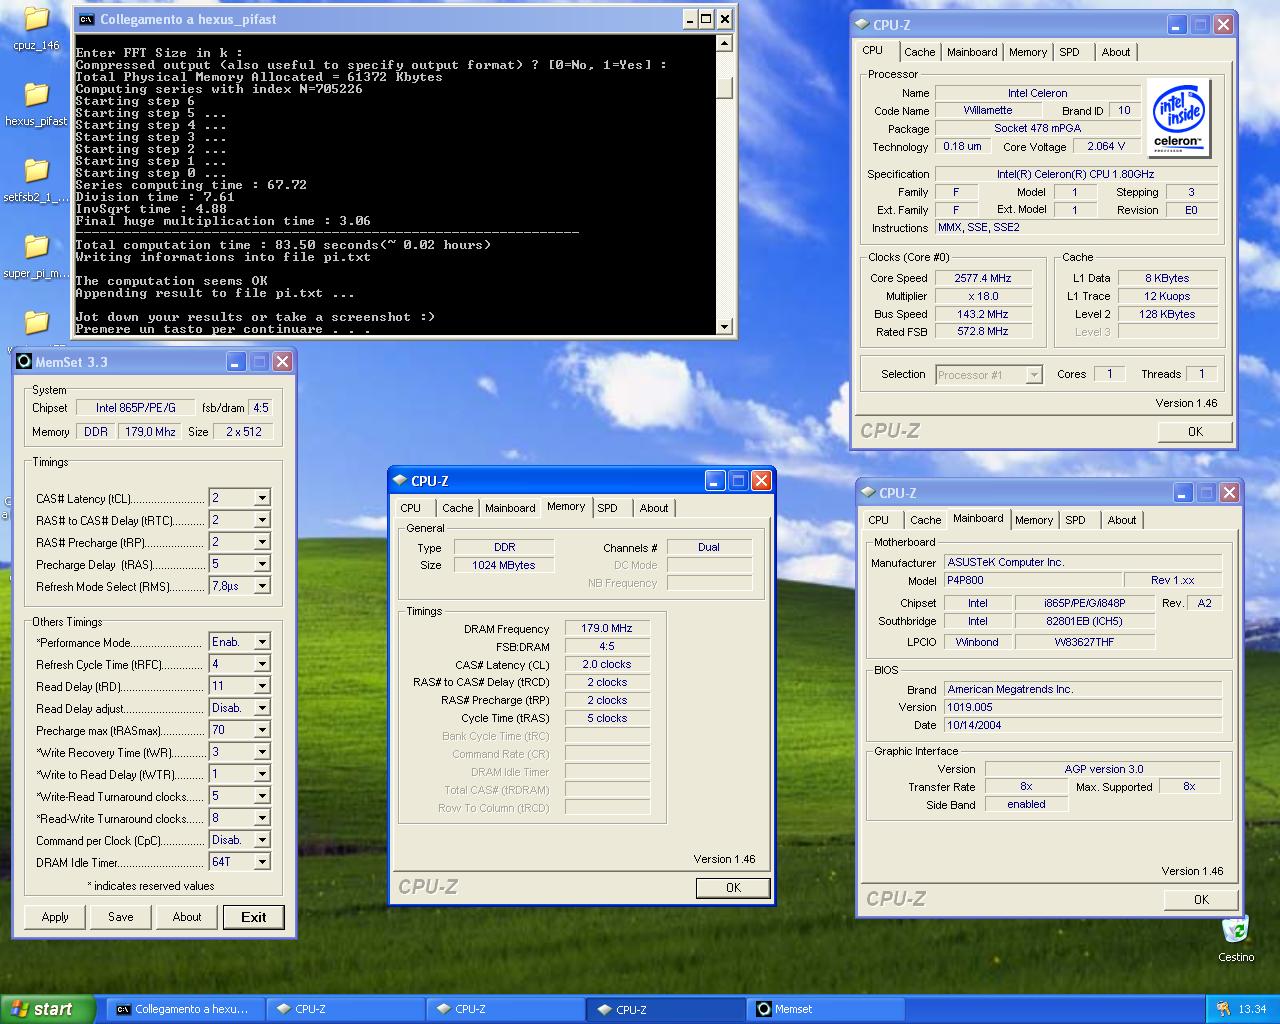
Task: Expand the Performance Mode dropdown
Action: click(x=262, y=642)
